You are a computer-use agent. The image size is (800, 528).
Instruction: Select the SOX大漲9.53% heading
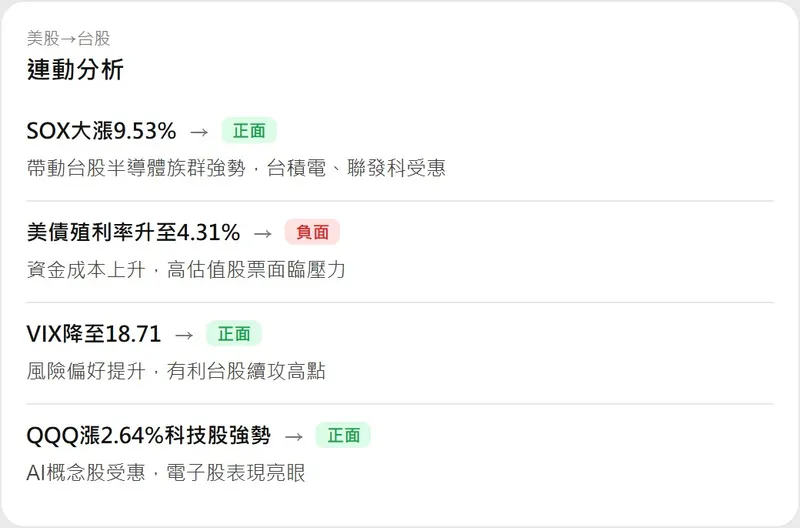[x=101, y=131]
